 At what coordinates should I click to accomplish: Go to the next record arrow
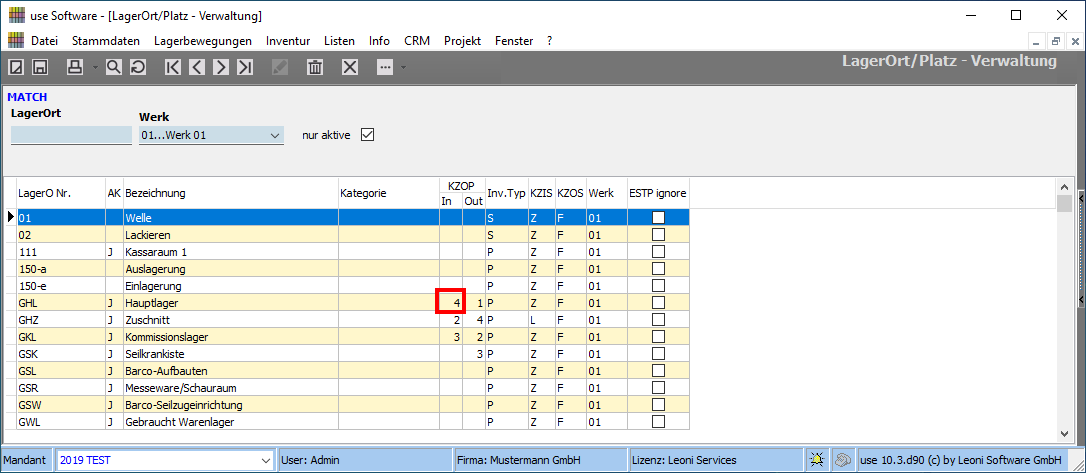pos(221,67)
